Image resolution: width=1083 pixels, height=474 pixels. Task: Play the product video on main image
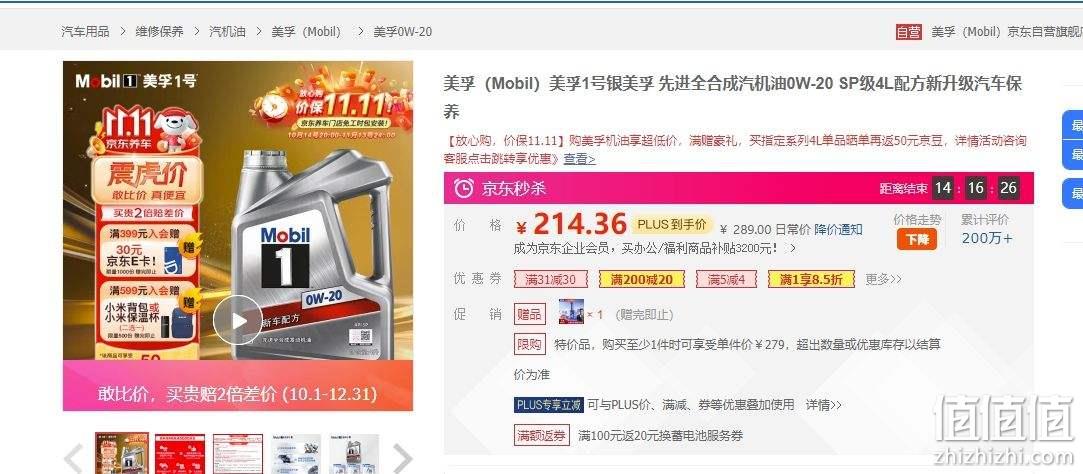click(x=238, y=320)
